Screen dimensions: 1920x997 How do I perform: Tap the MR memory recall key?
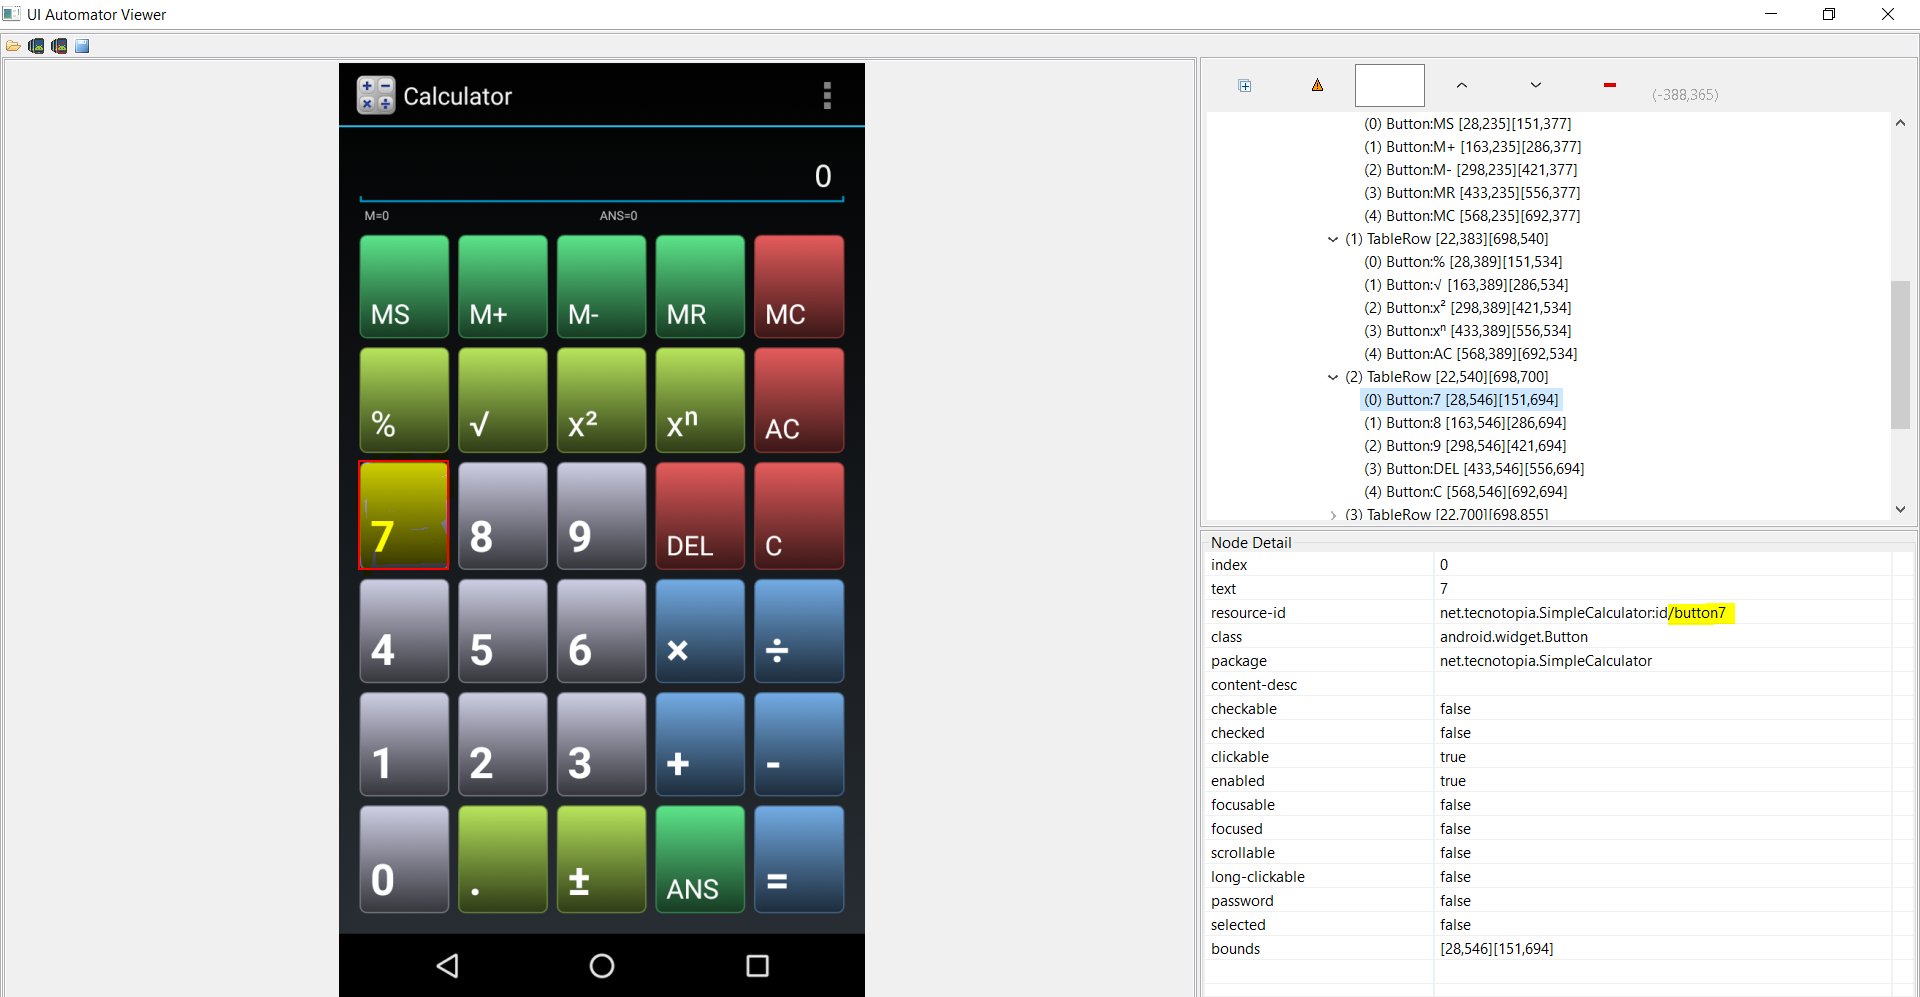[x=700, y=287]
